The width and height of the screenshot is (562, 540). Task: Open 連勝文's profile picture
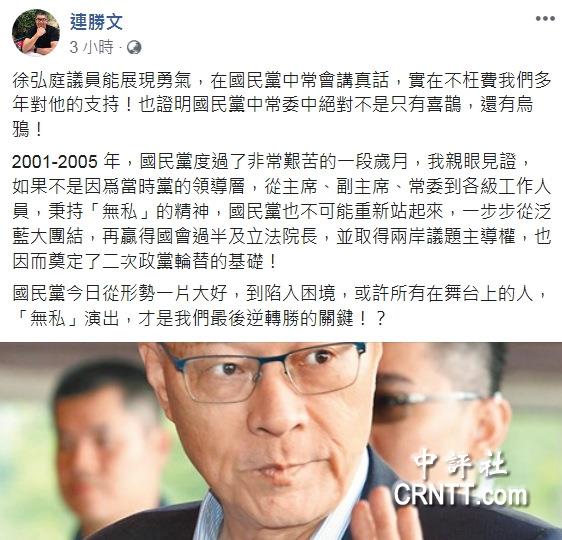(x=36, y=33)
